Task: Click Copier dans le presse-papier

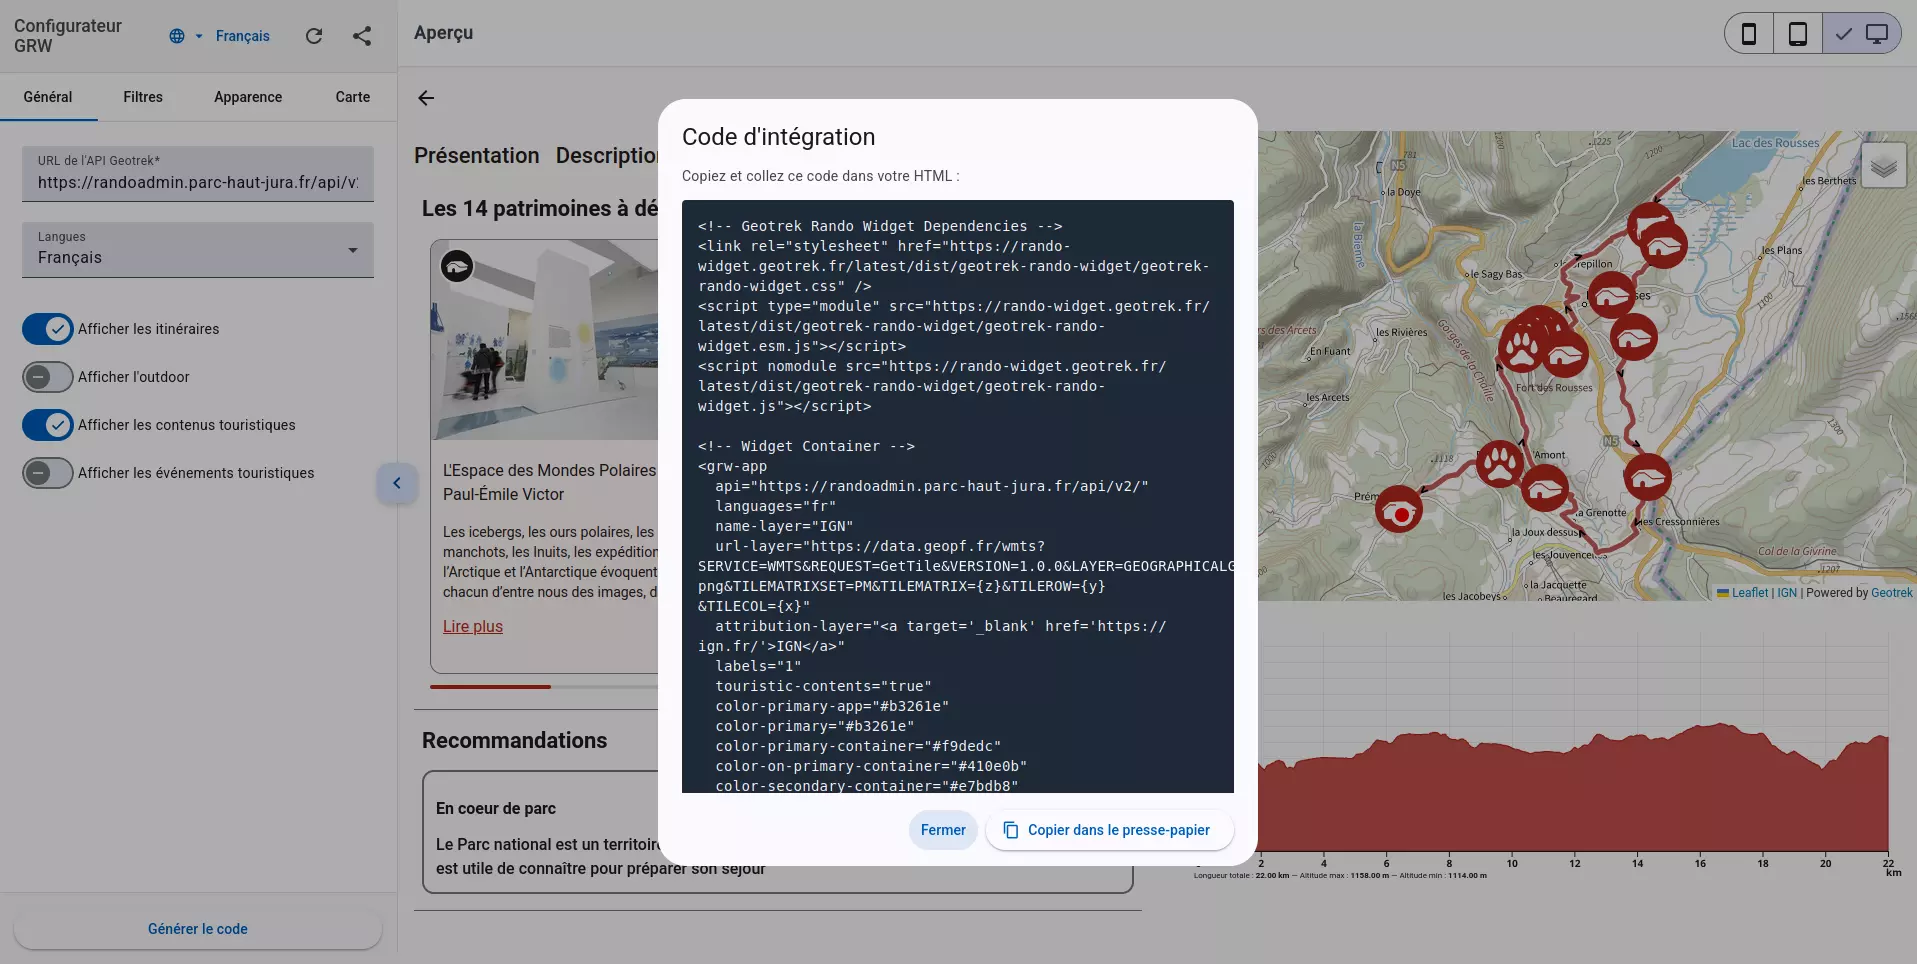Action: (x=1108, y=830)
